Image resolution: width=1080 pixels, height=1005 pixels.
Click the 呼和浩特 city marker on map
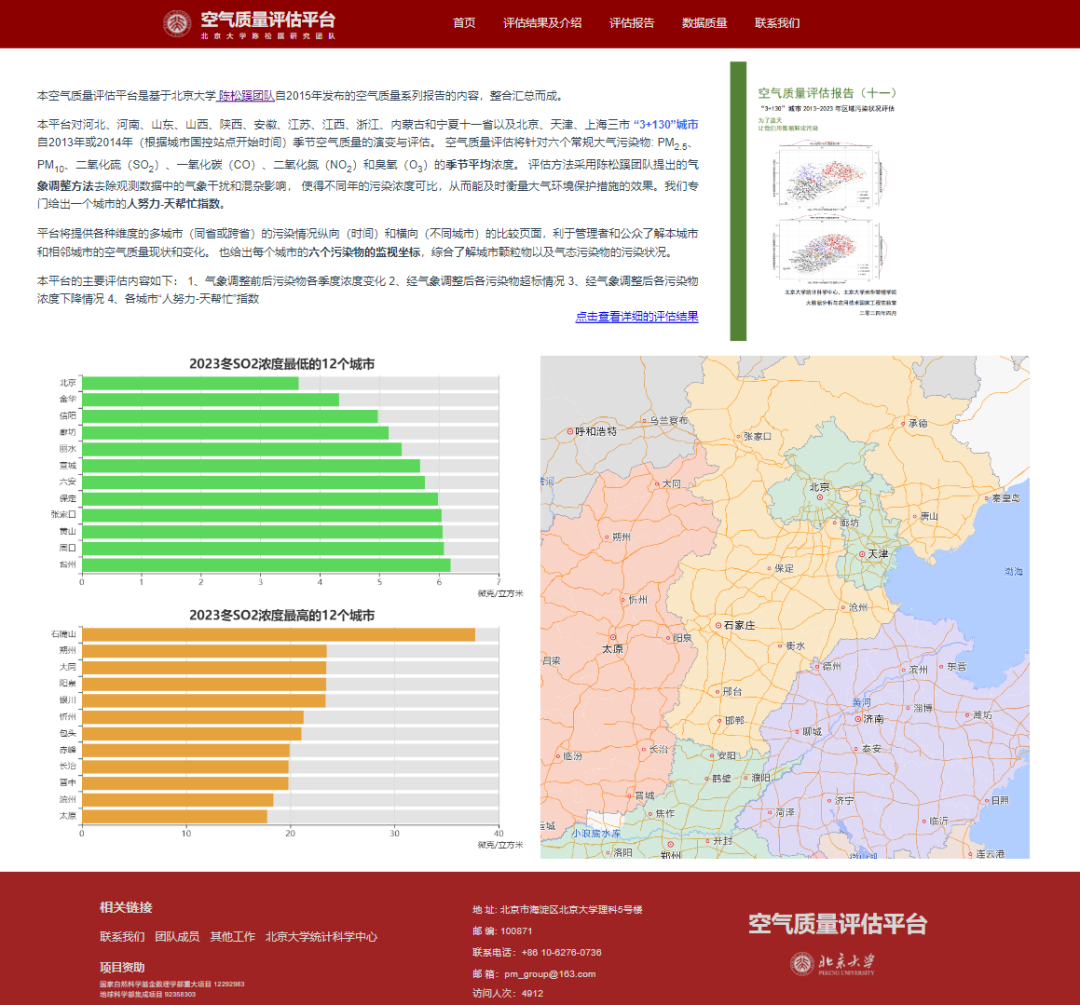[x=571, y=432]
